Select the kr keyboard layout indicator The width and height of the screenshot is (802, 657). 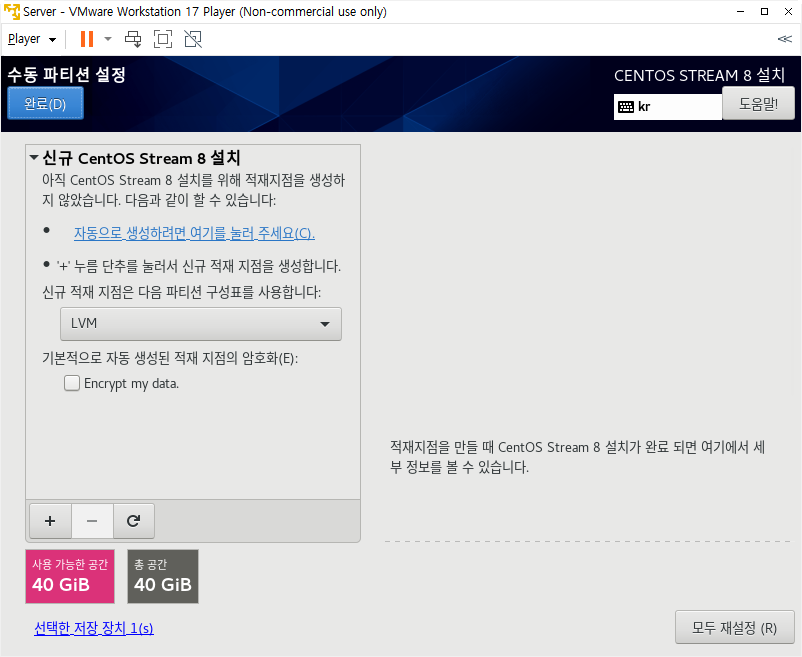point(667,107)
